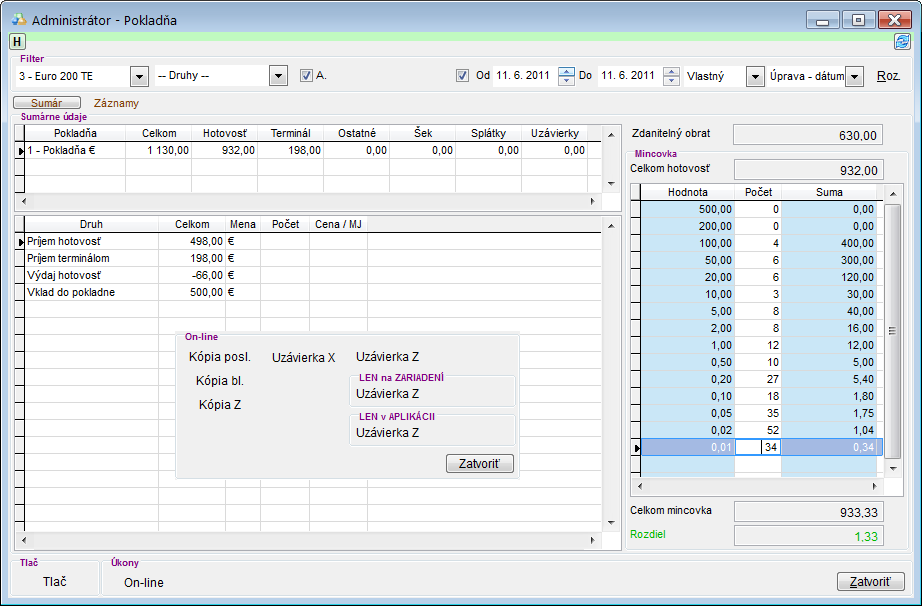This screenshot has height=606, width=922.
Task: Click the Počet field for 0,01 coin
Action: point(759,448)
